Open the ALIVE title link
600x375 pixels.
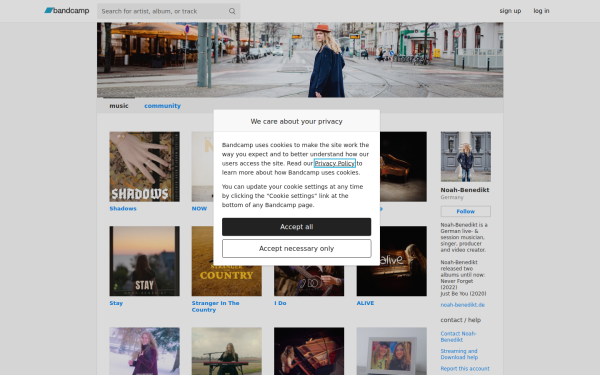point(365,303)
